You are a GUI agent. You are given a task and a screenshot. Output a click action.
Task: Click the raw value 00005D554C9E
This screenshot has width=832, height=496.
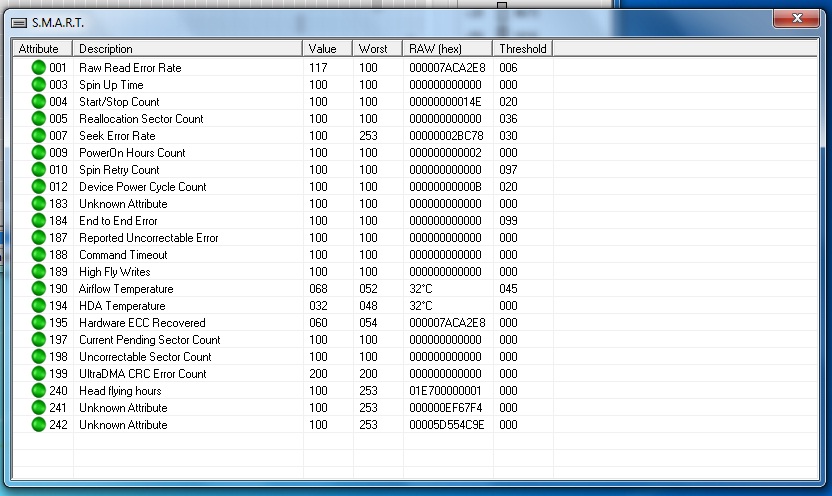[x=447, y=425]
